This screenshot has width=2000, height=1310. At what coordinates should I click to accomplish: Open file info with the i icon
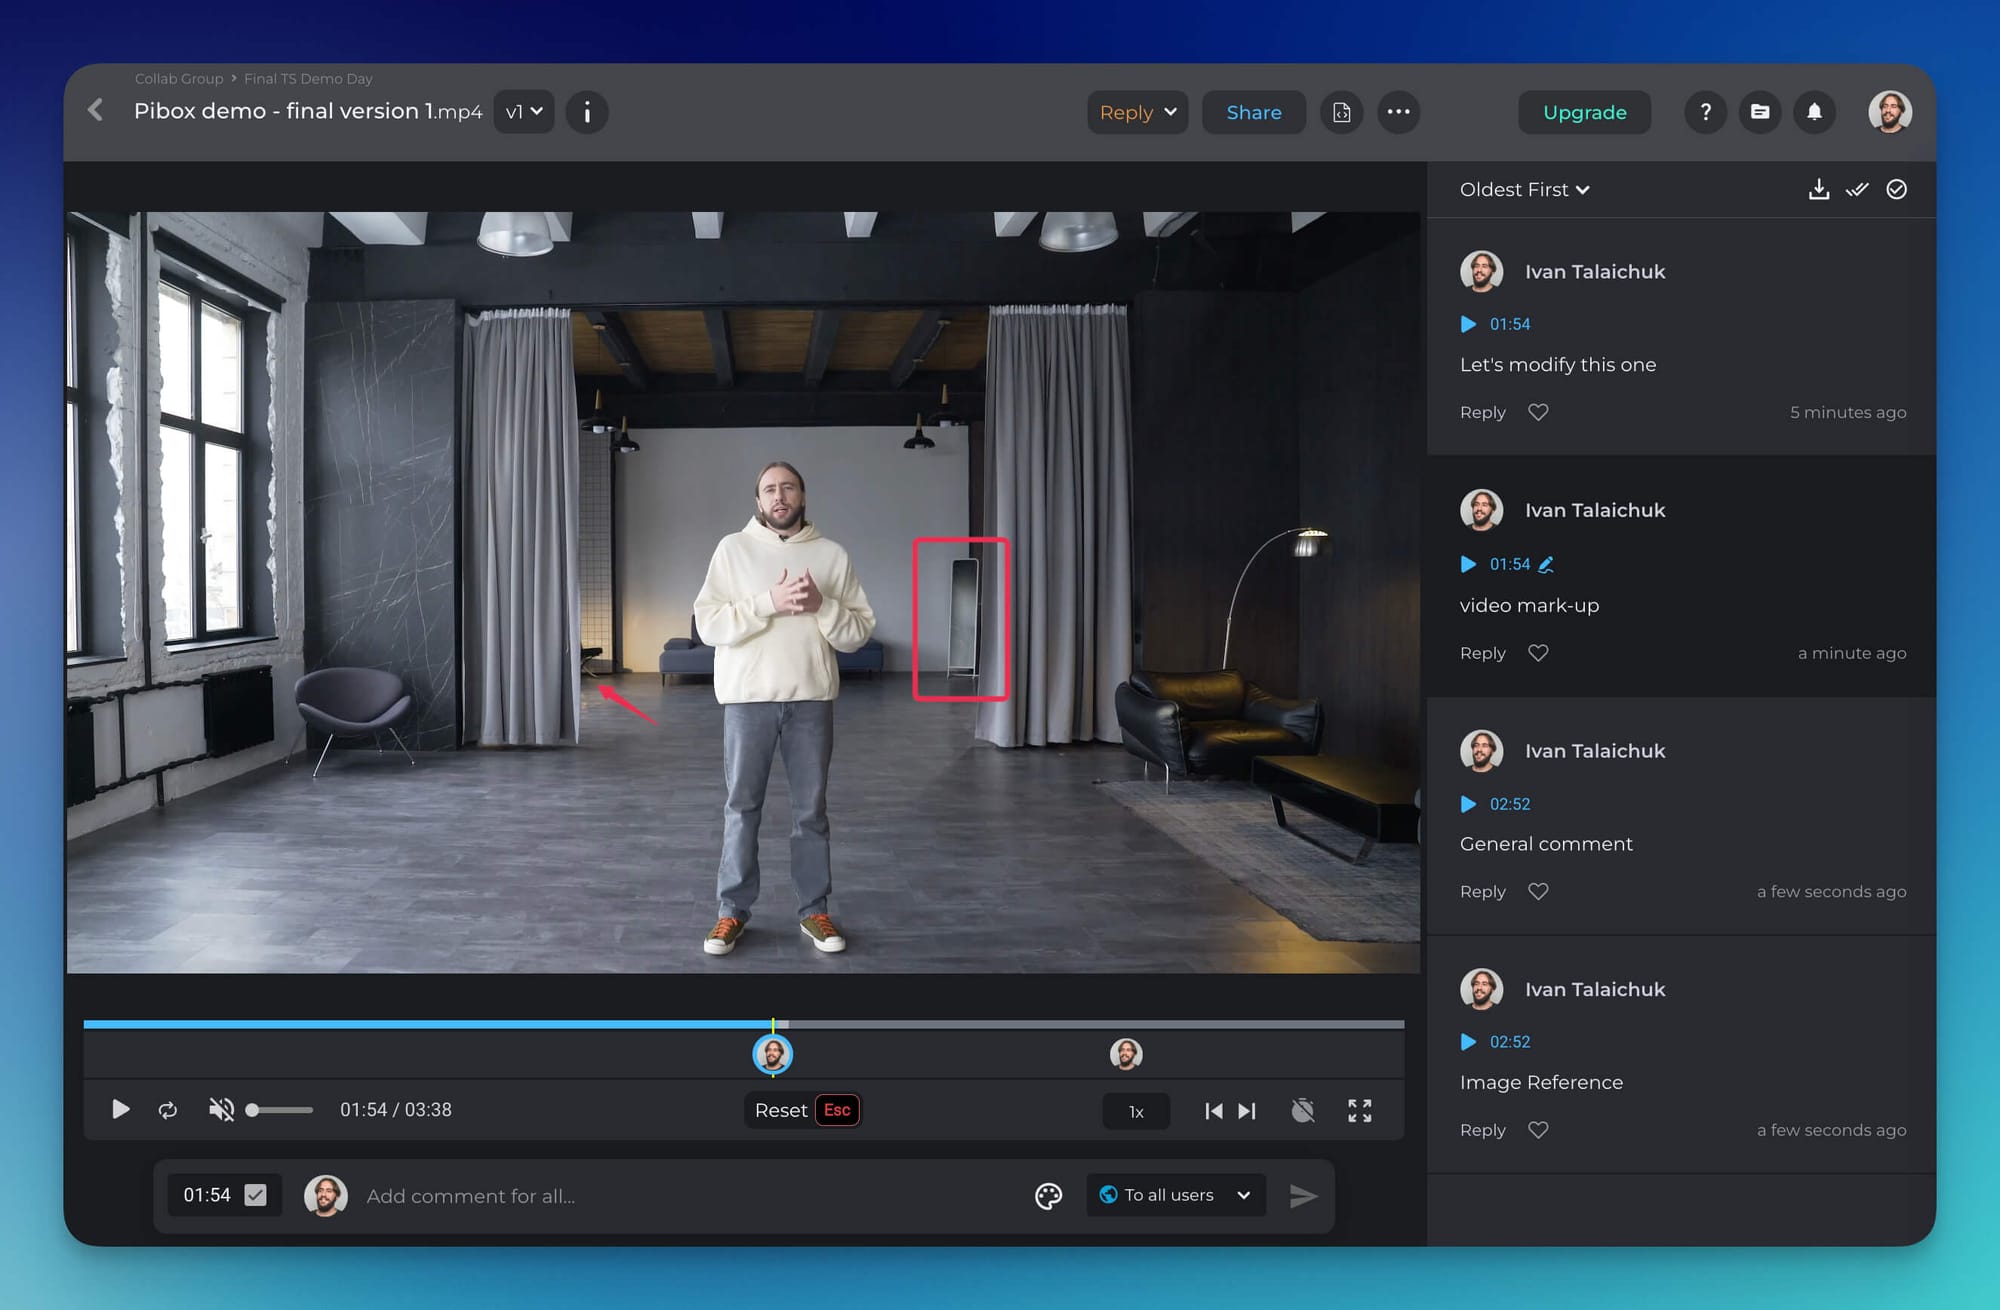(587, 112)
